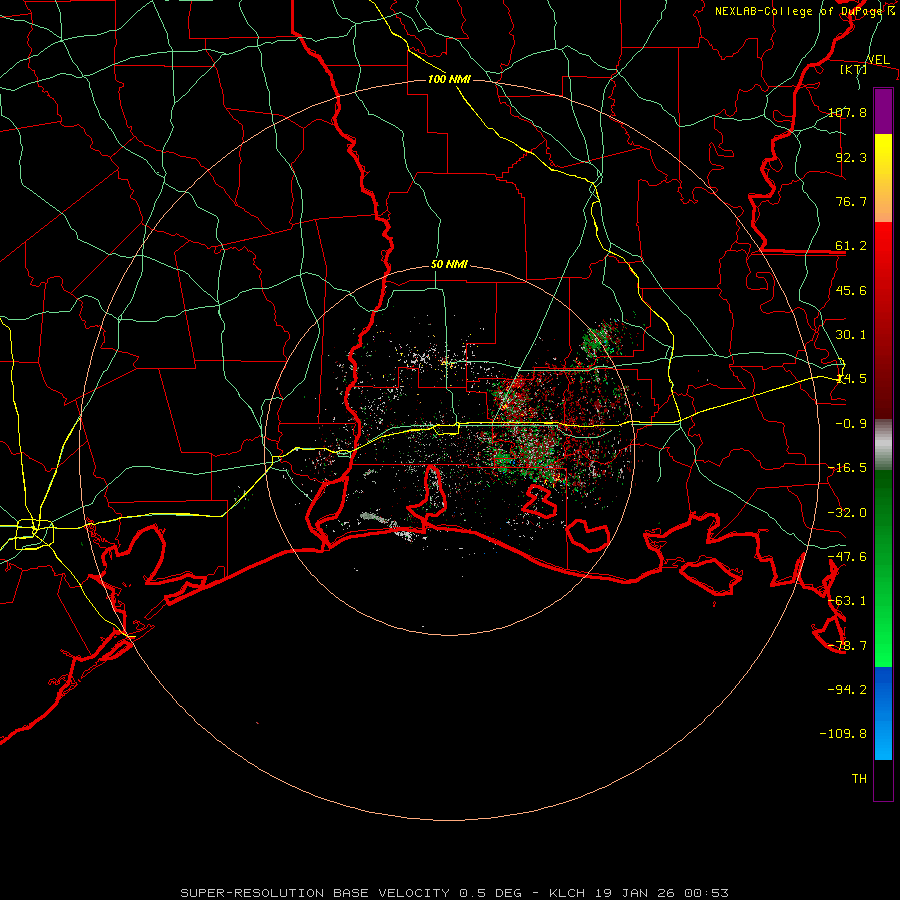This screenshot has width=900, height=900.
Task: Click the 14.5 value on velocity scale
Action: 851,378
